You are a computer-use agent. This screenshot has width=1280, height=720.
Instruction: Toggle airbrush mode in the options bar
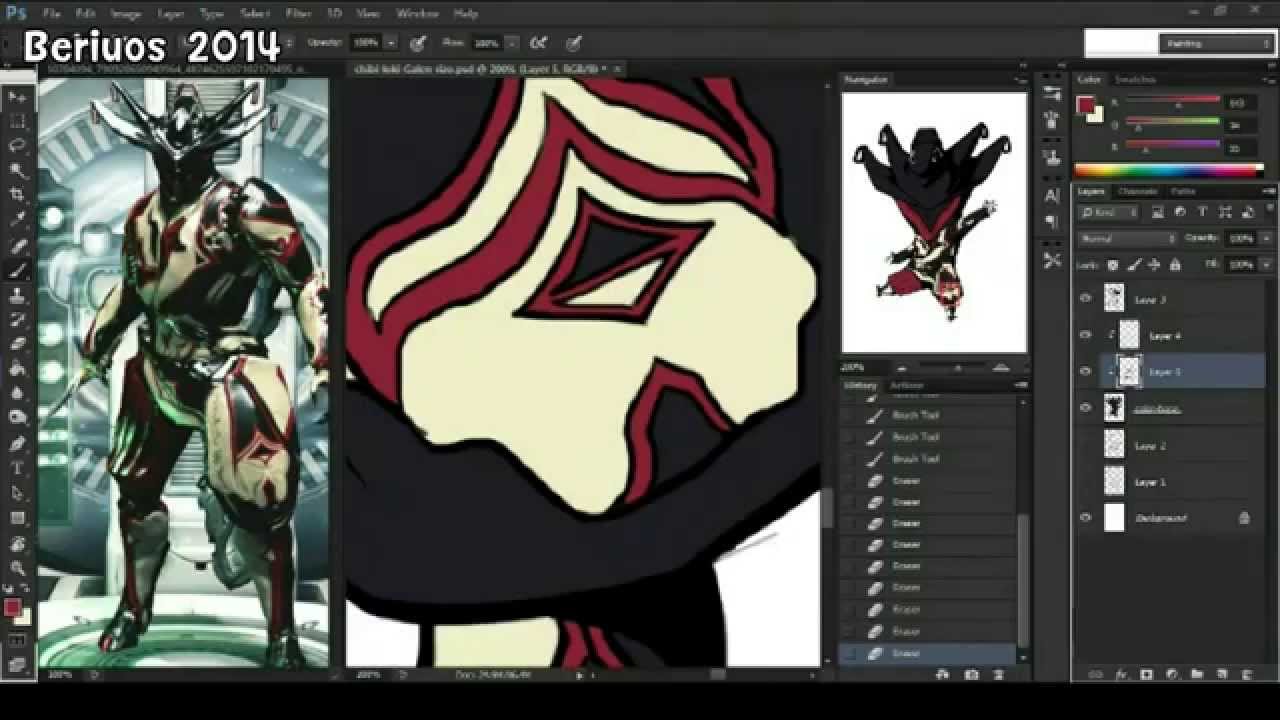(x=540, y=43)
